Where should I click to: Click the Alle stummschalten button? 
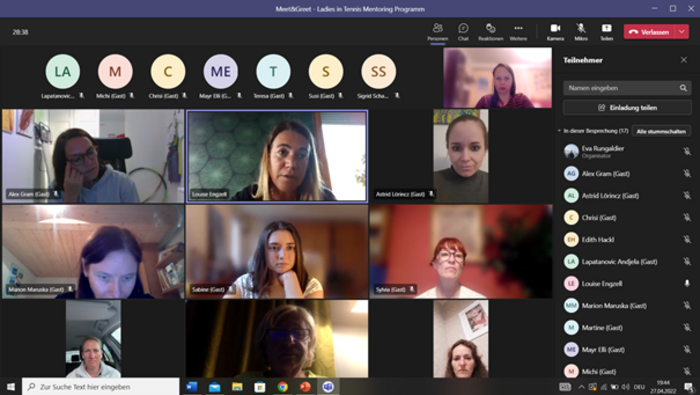click(x=661, y=131)
